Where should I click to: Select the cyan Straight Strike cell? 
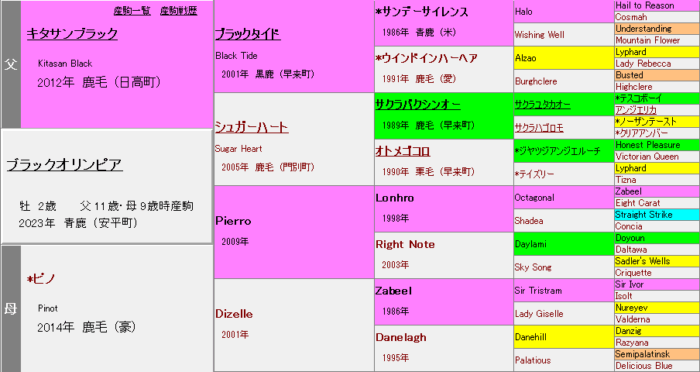pos(657,215)
